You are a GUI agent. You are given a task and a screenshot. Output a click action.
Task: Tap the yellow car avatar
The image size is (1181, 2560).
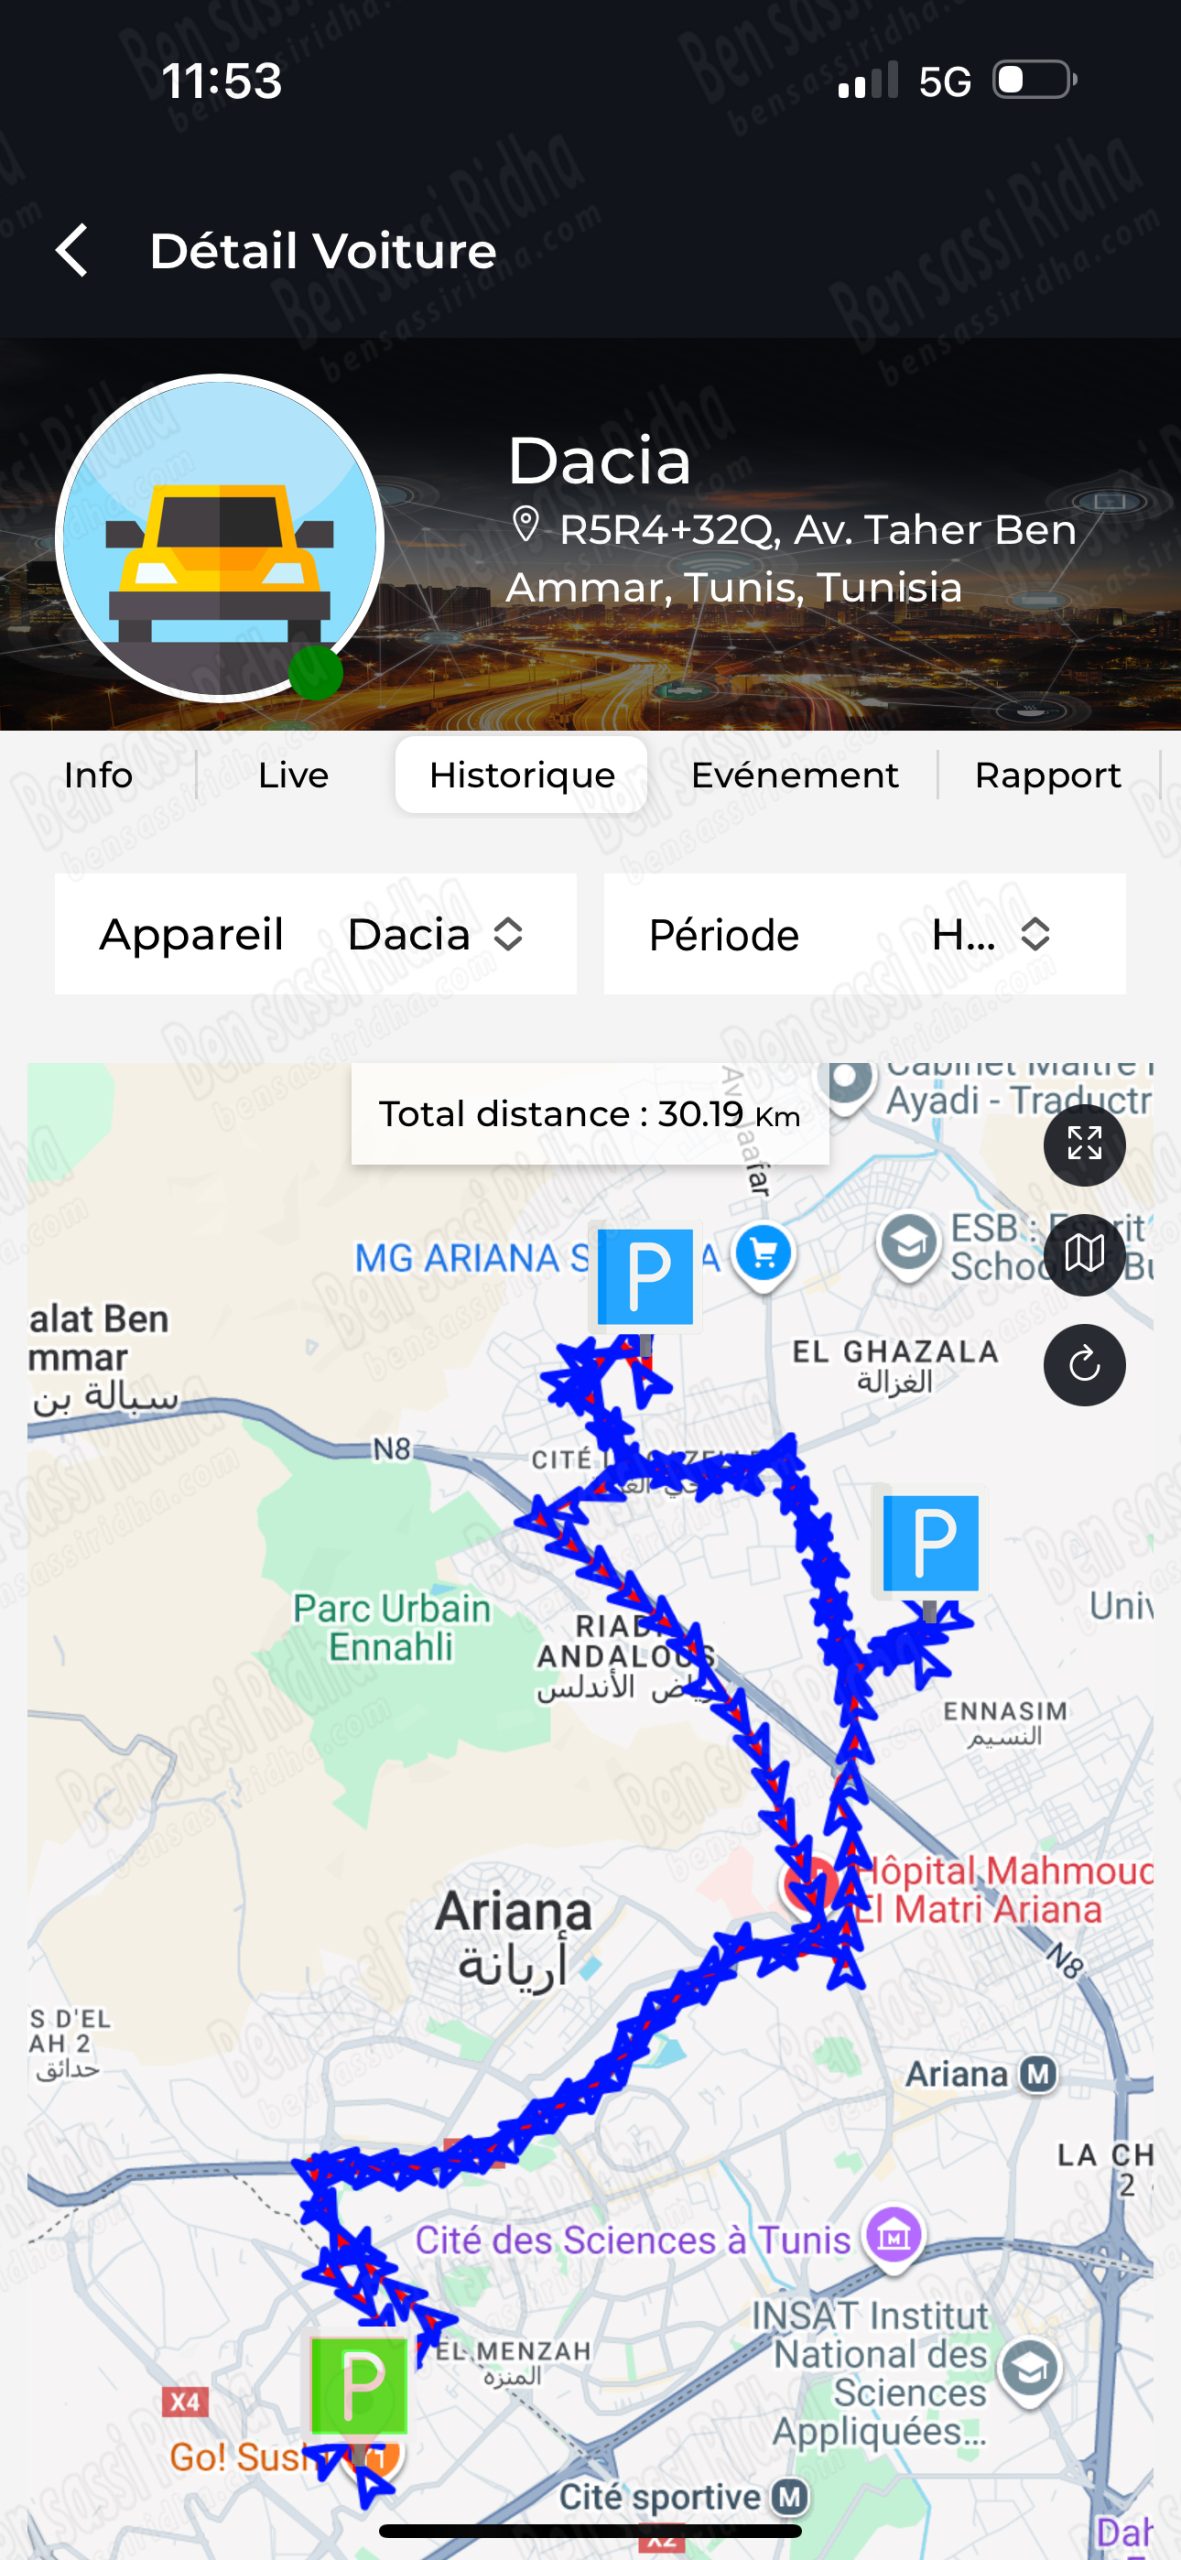pos(220,538)
